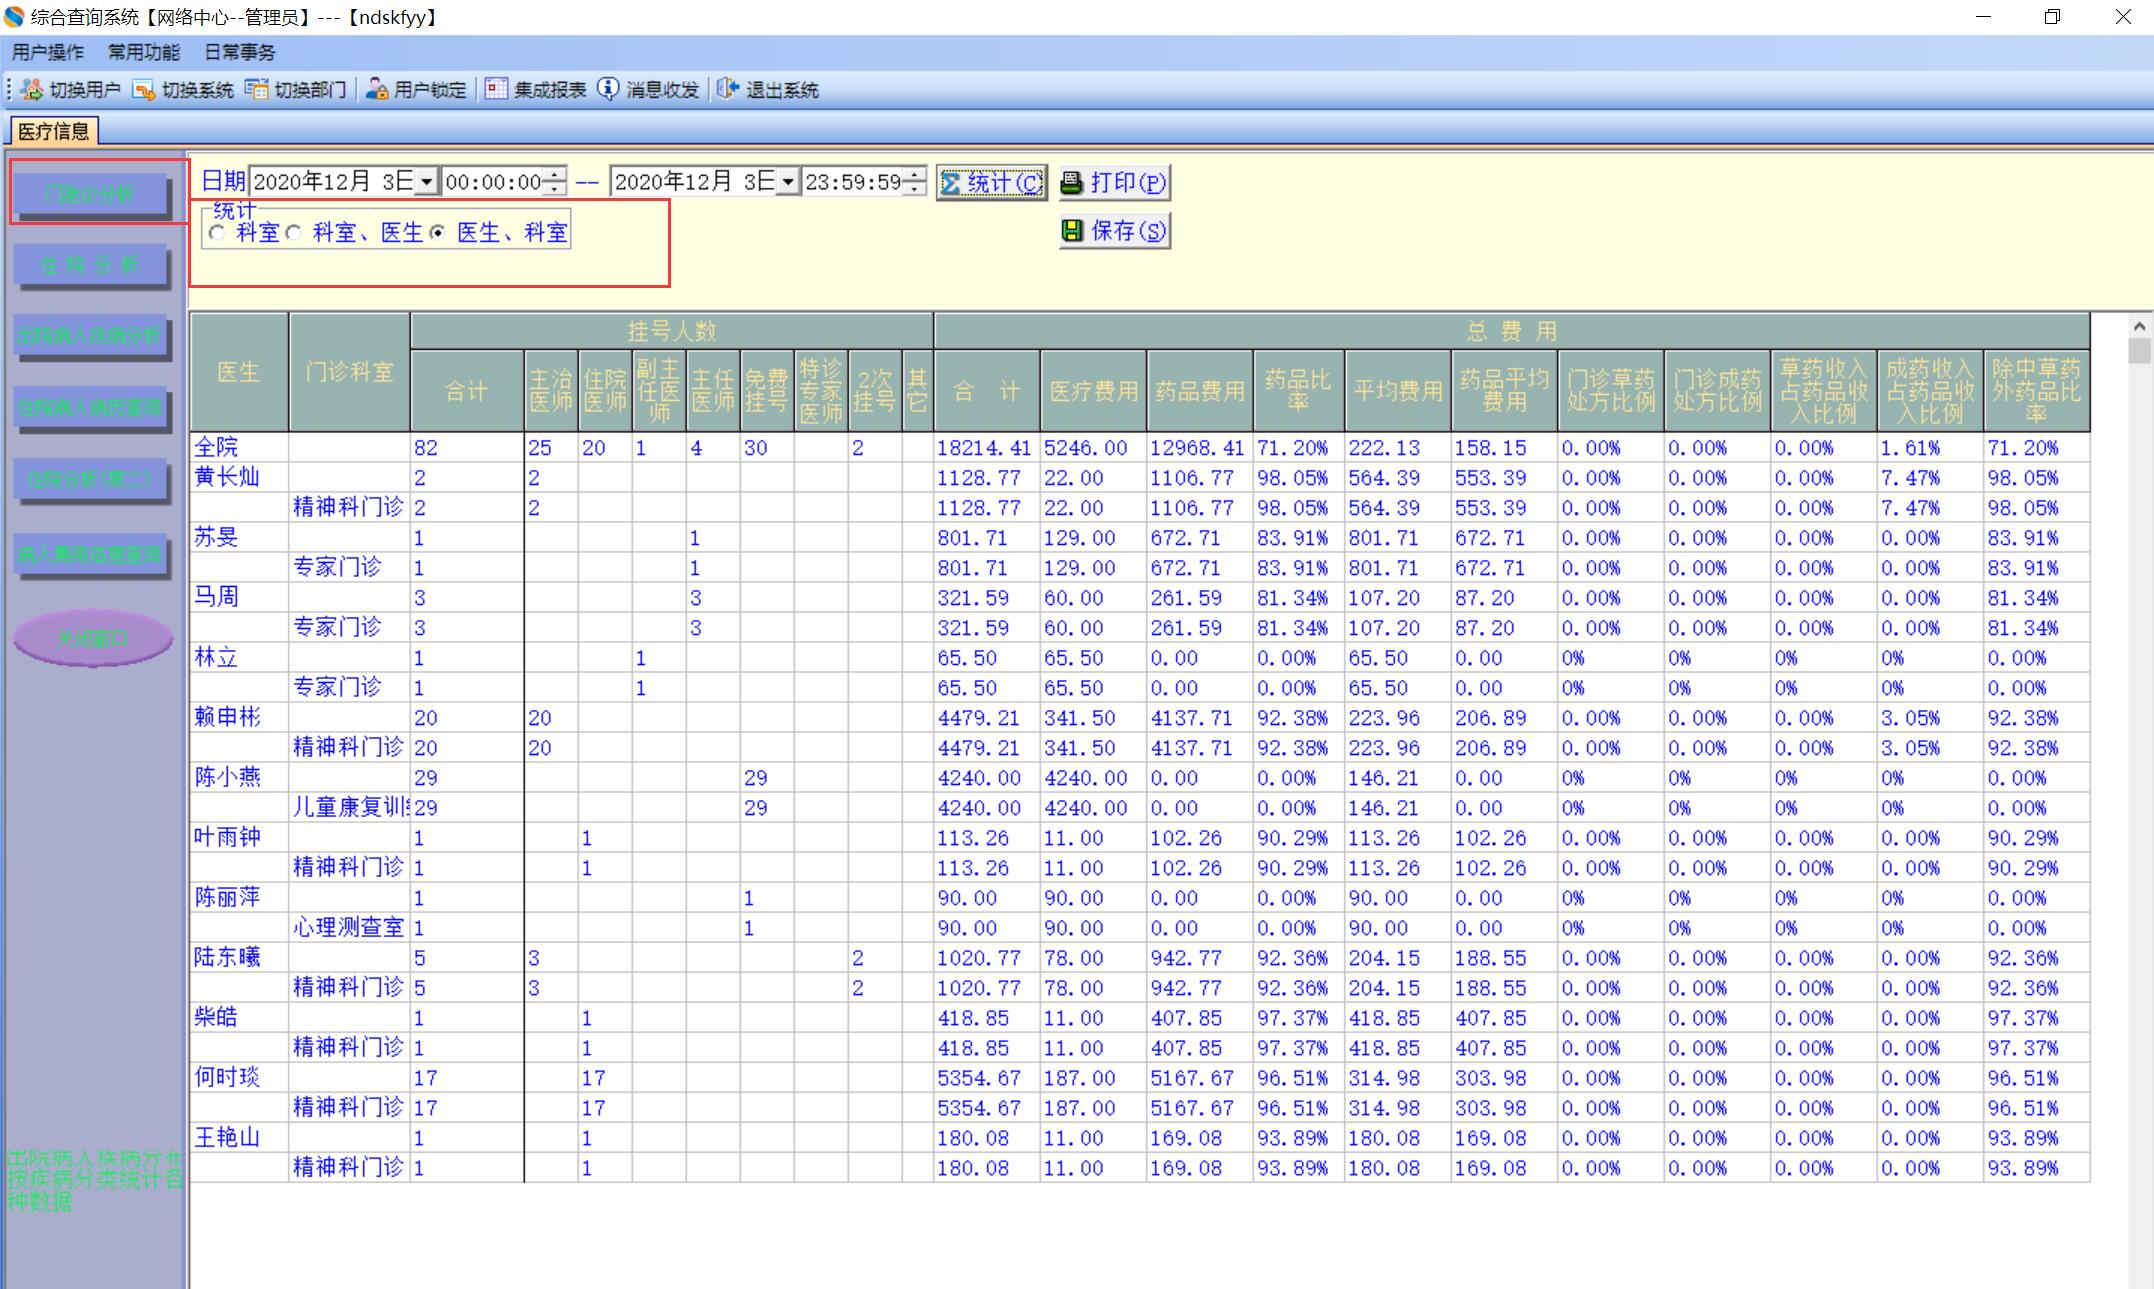Click the 保存(S) floppy disk button
The height and width of the screenshot is (1289, 2154).
(1114, 231)
